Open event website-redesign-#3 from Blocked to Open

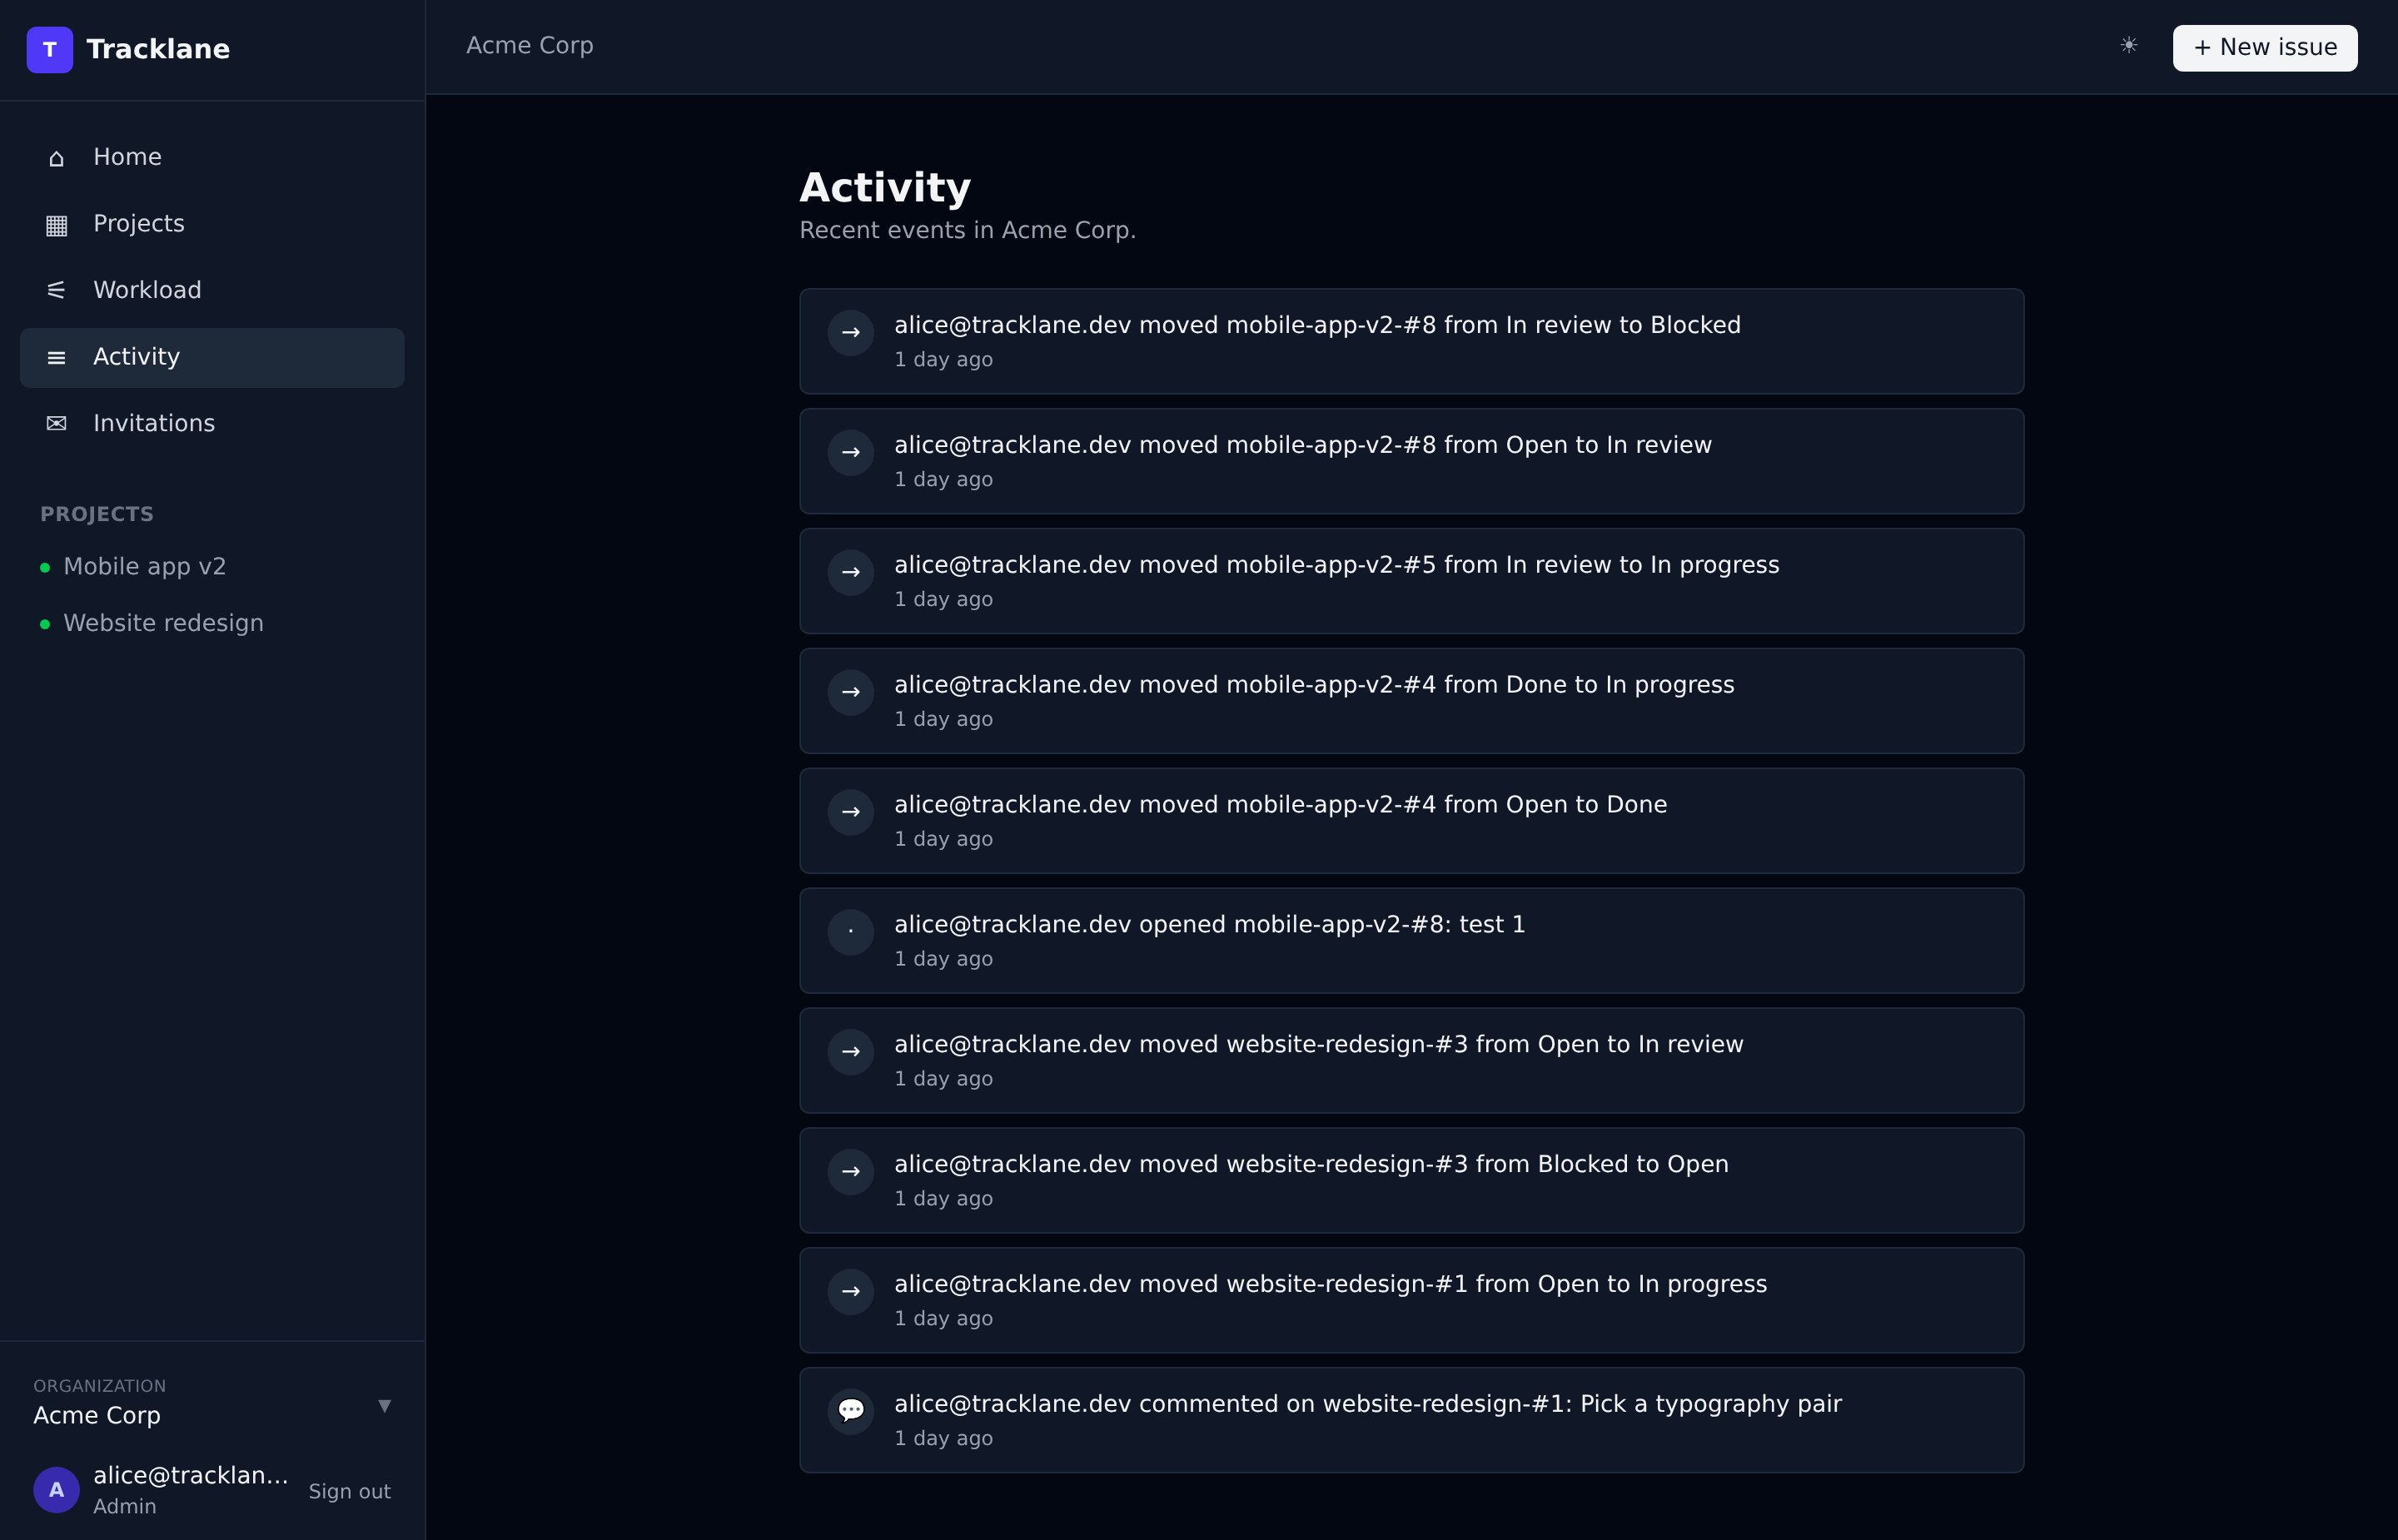[x=1412, y=1181]
